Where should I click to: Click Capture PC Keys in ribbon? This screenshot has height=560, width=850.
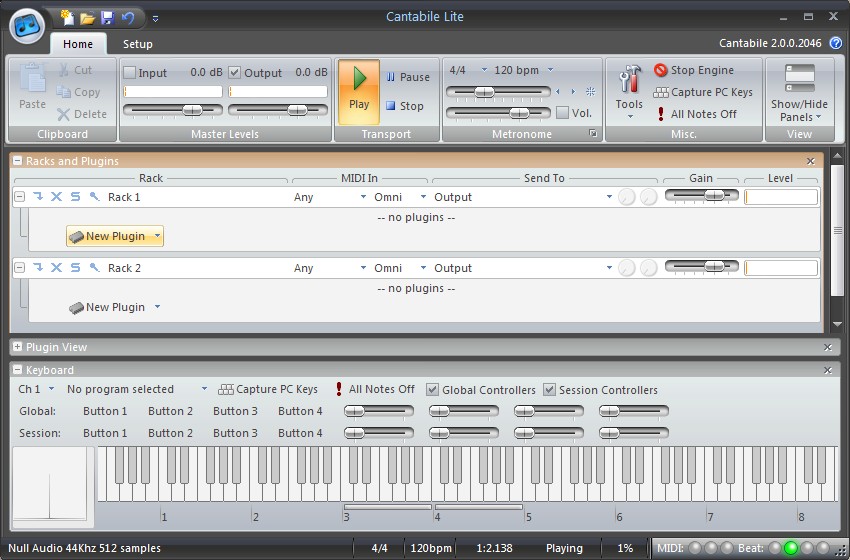703,92
